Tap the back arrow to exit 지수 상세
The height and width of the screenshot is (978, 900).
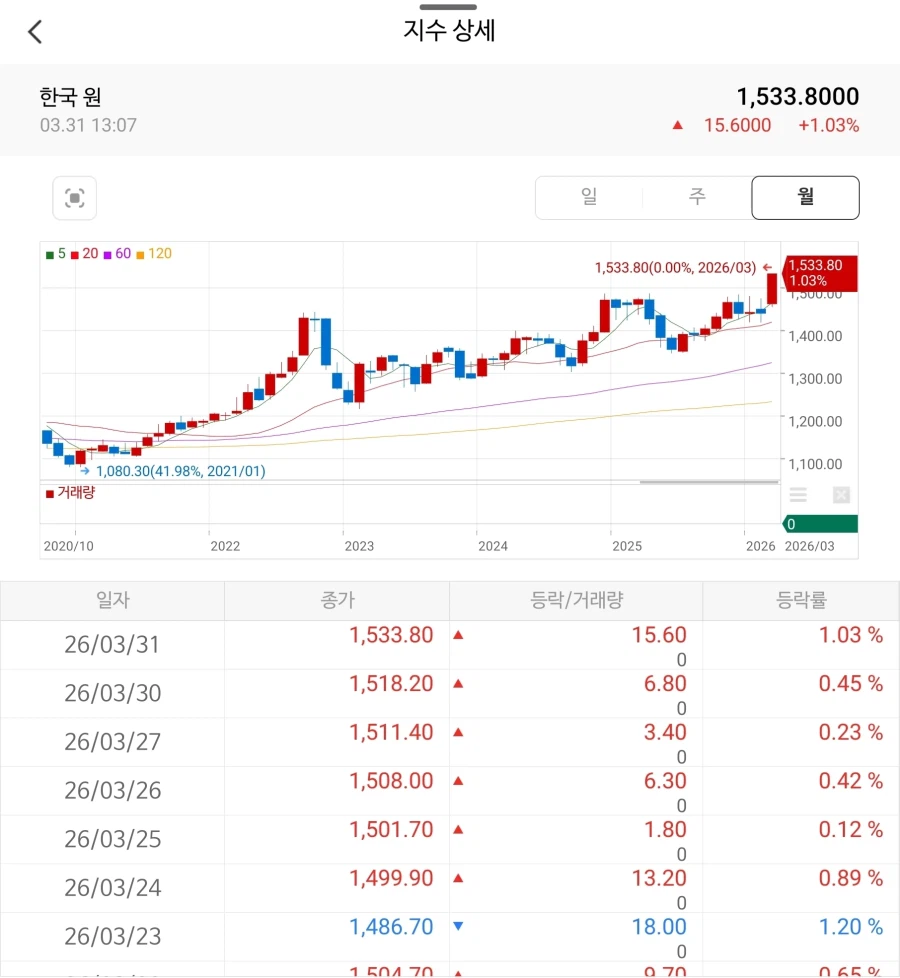pyautogui.click(x=36, y=31)
